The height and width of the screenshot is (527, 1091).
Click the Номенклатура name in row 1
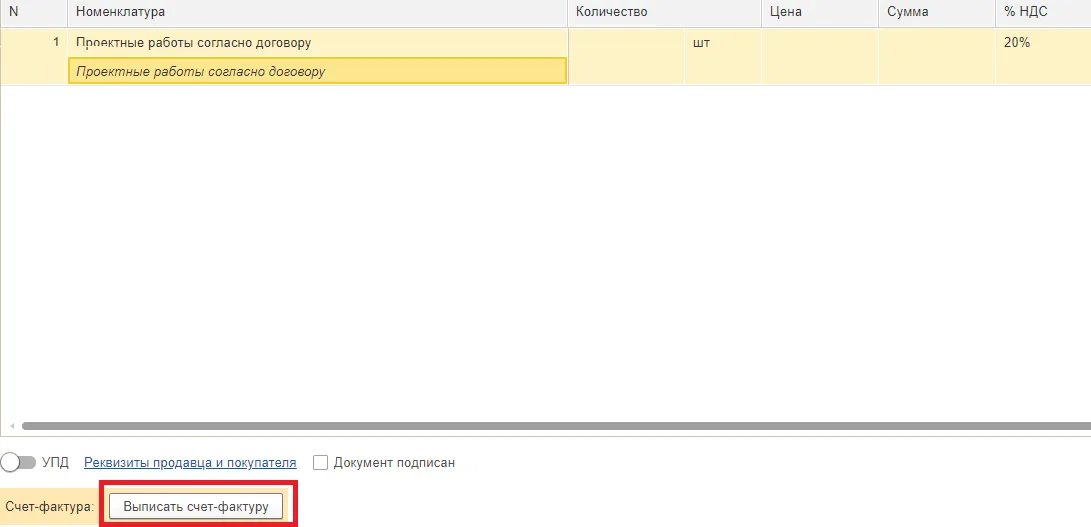click(193, 42)
